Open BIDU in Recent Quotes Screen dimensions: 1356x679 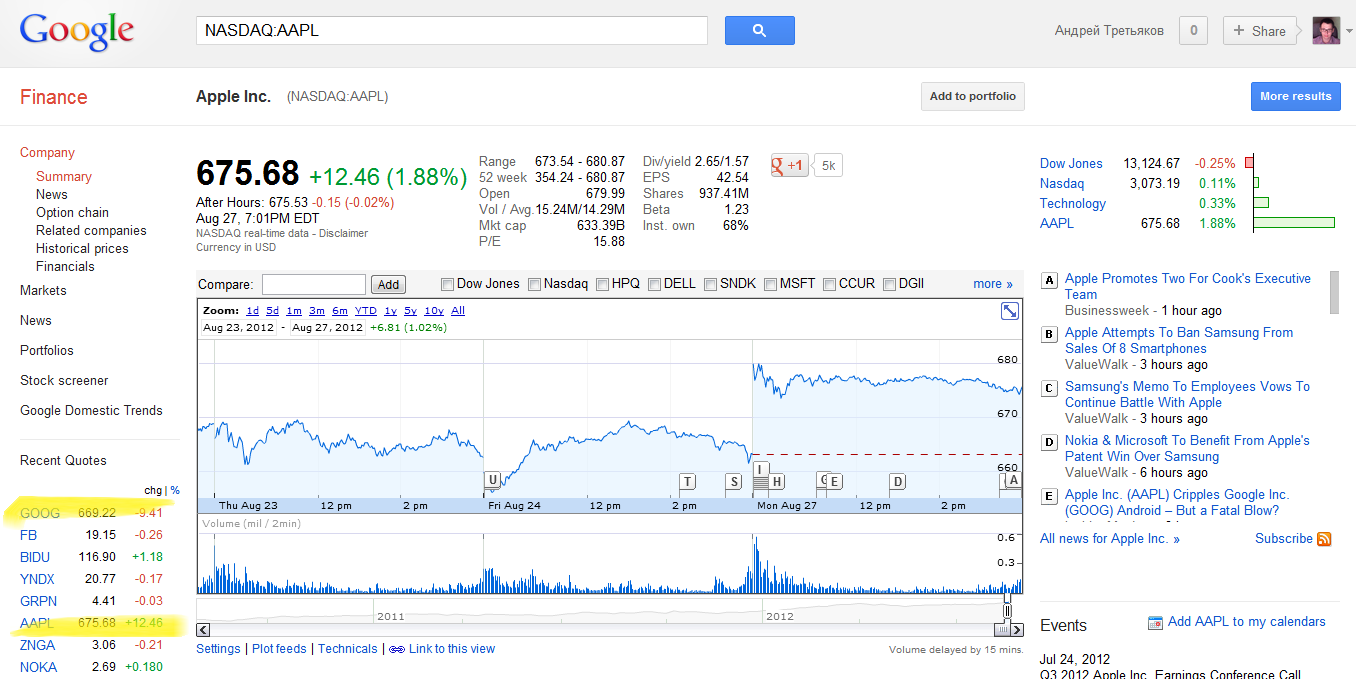35,557
